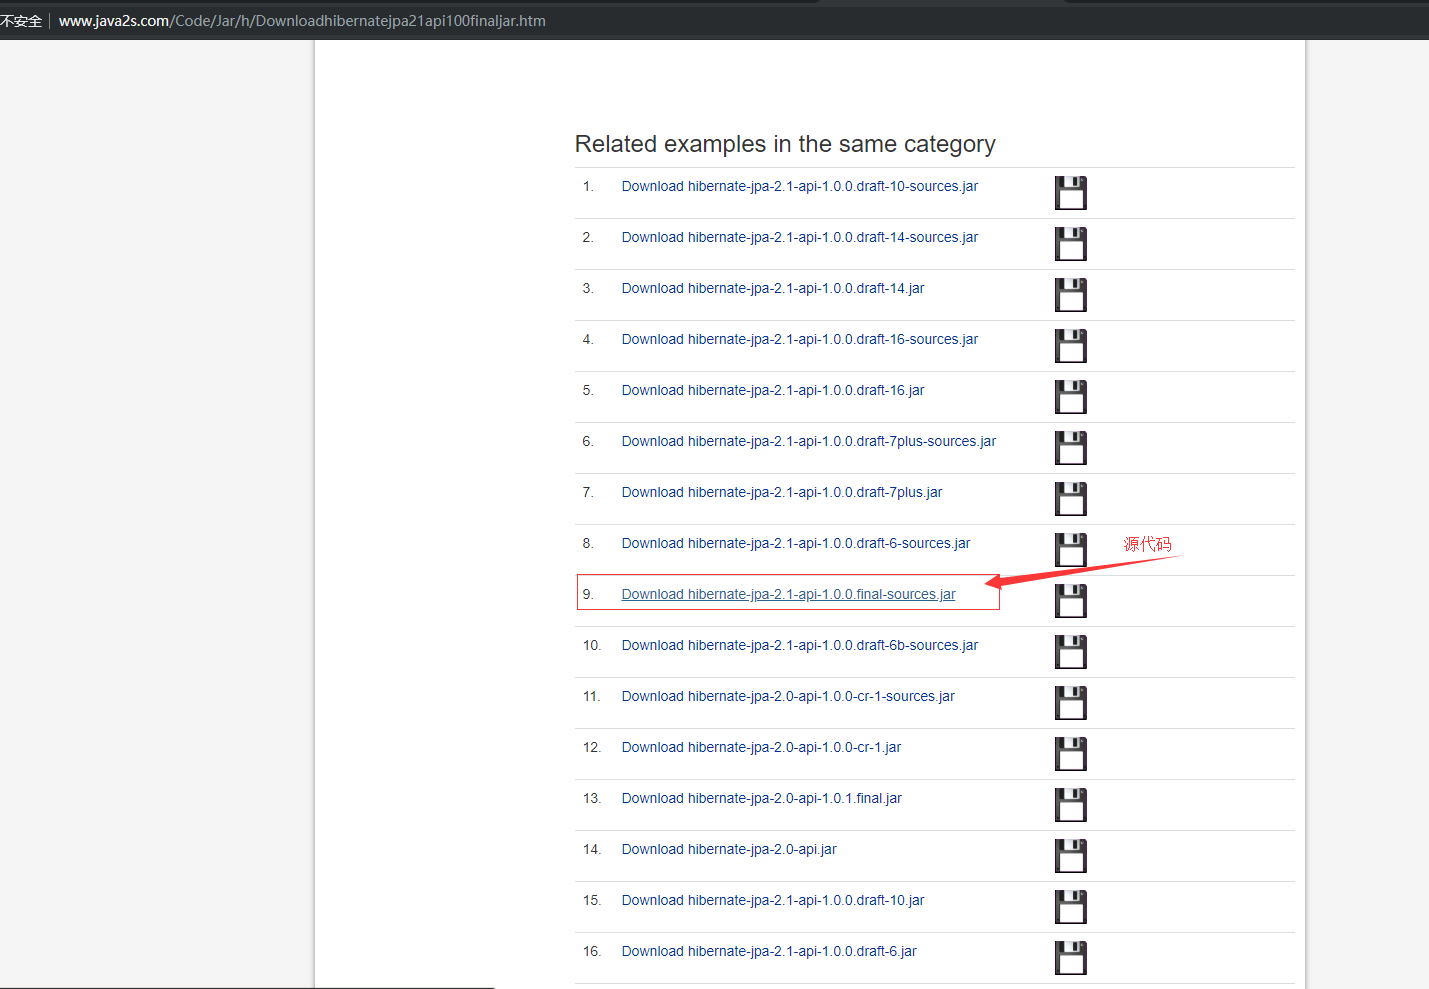Click the Download hibernate-jpa-2.0-api-1.0.0-cr-1-sources.jar link

(x=788, y=696)
